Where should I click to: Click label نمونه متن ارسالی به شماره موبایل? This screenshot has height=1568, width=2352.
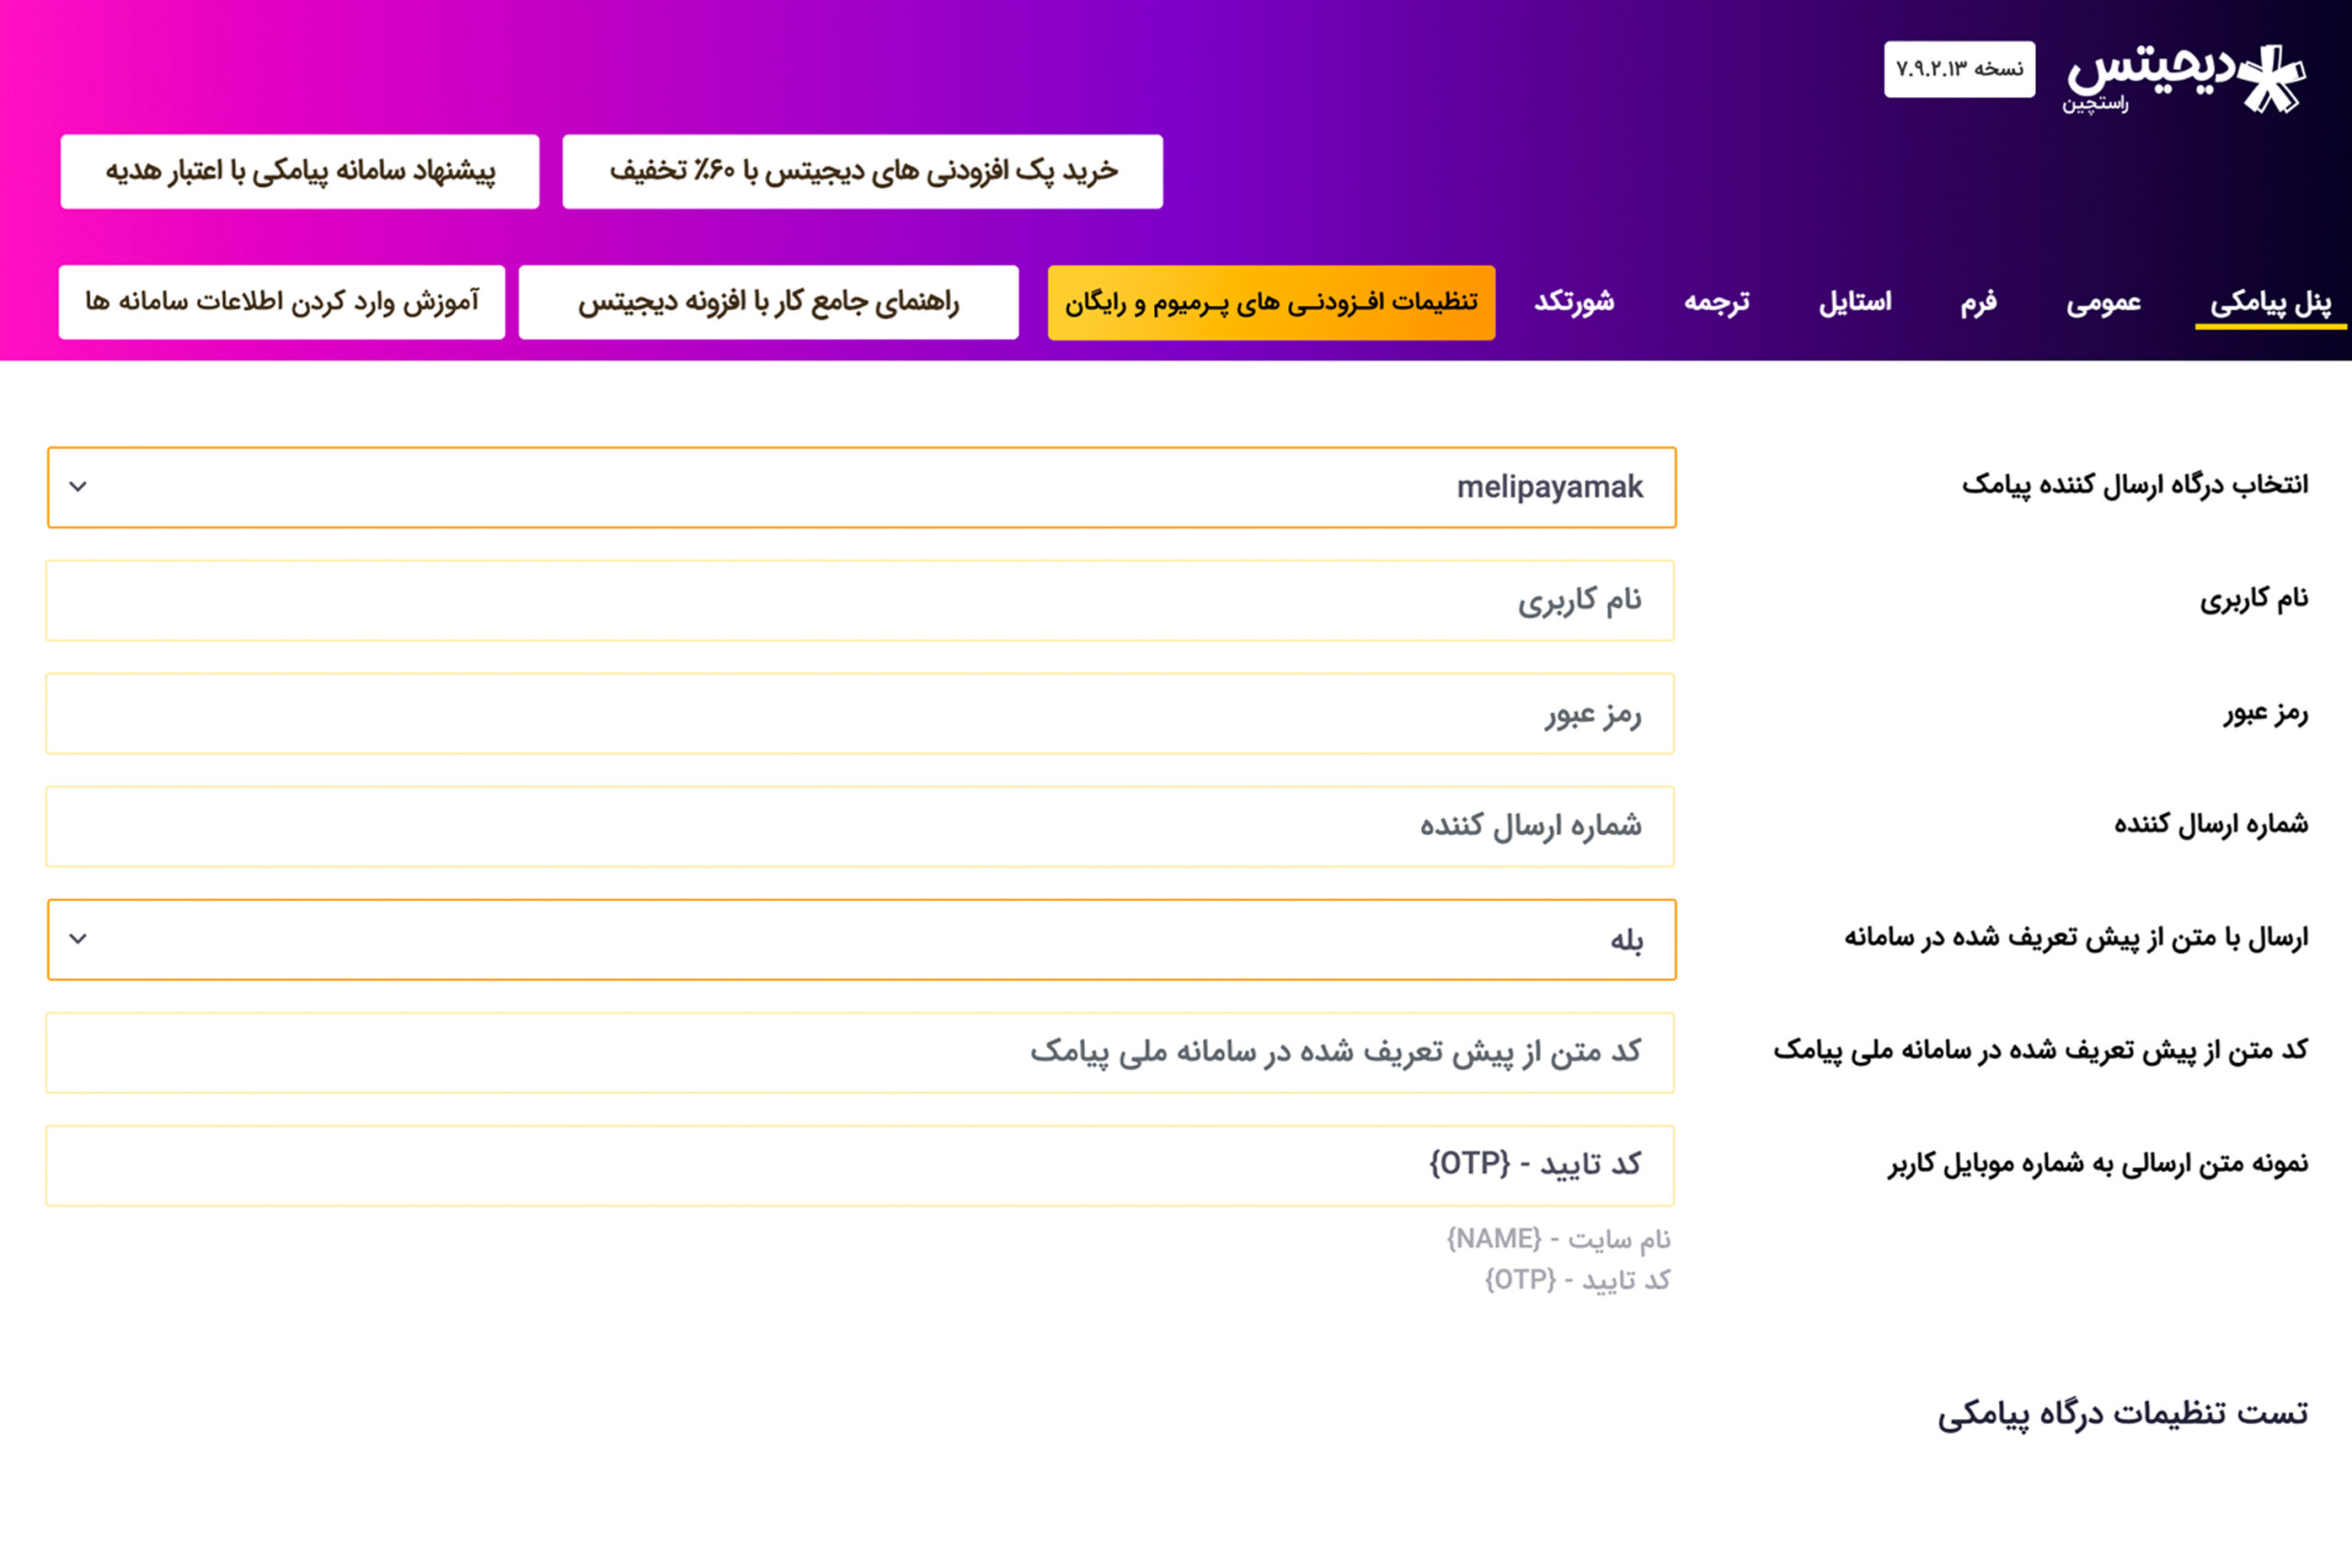(2098, 1163)
